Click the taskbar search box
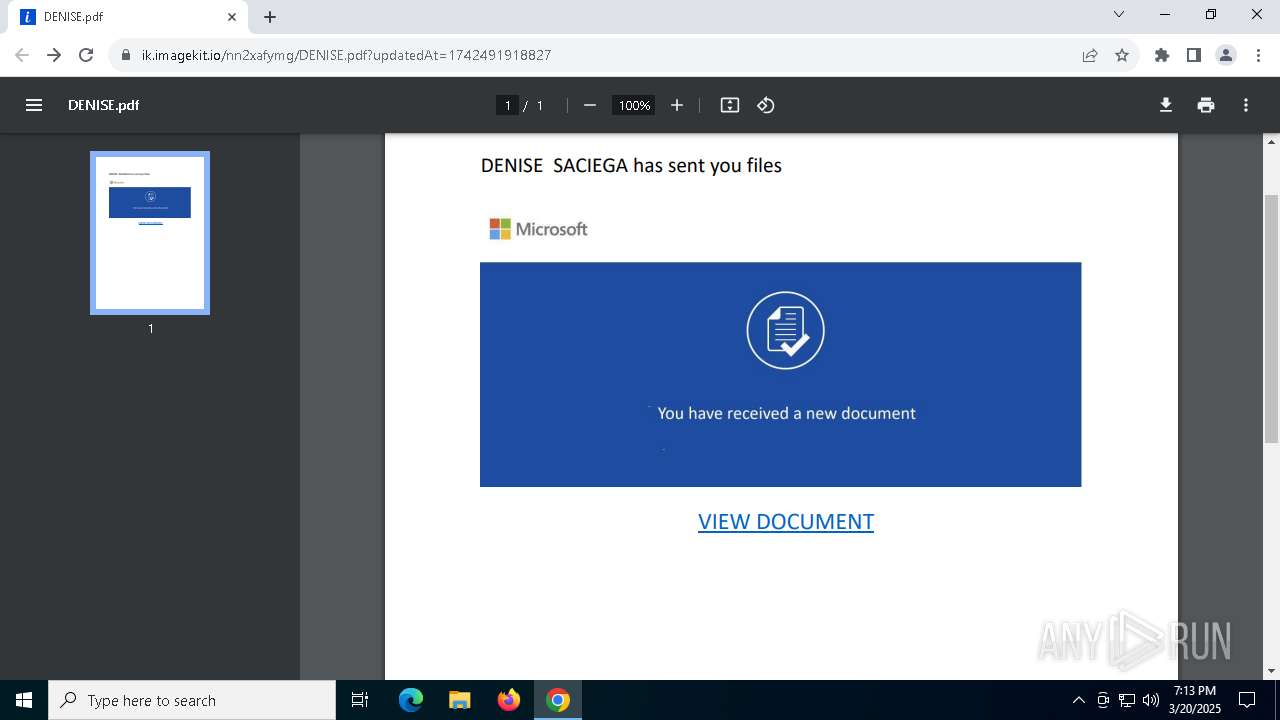This screenshot has height=720, width=1280. point(192,700)
